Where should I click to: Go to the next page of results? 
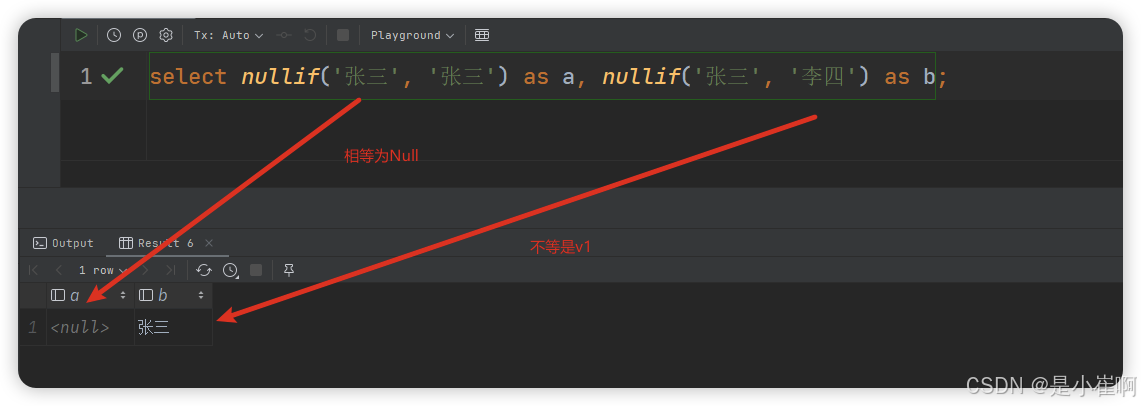click(x=145, y=270)
